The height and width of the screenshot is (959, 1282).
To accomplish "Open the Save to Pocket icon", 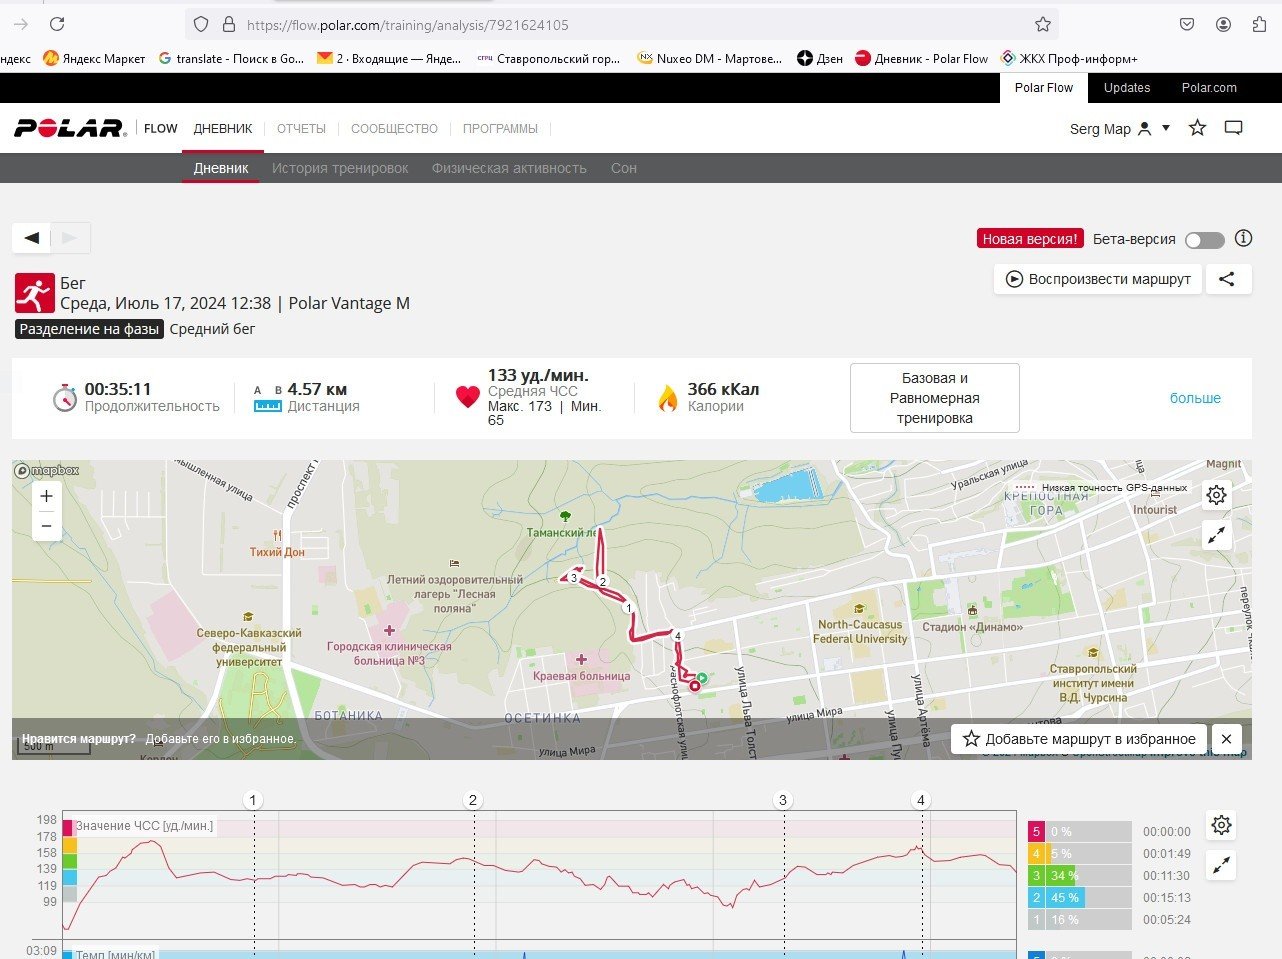I will click(1187, 24).
